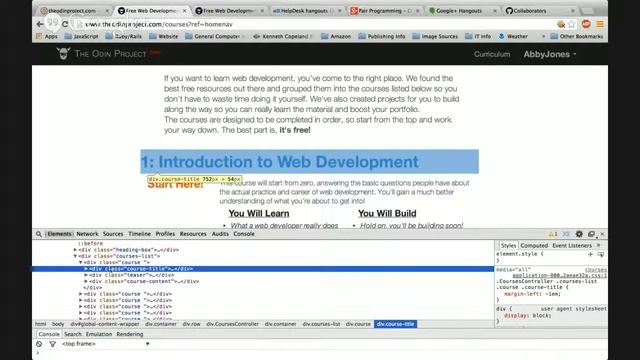Open the Audits panel in DevTools
The image size is (640, 360).
[220, 234]
